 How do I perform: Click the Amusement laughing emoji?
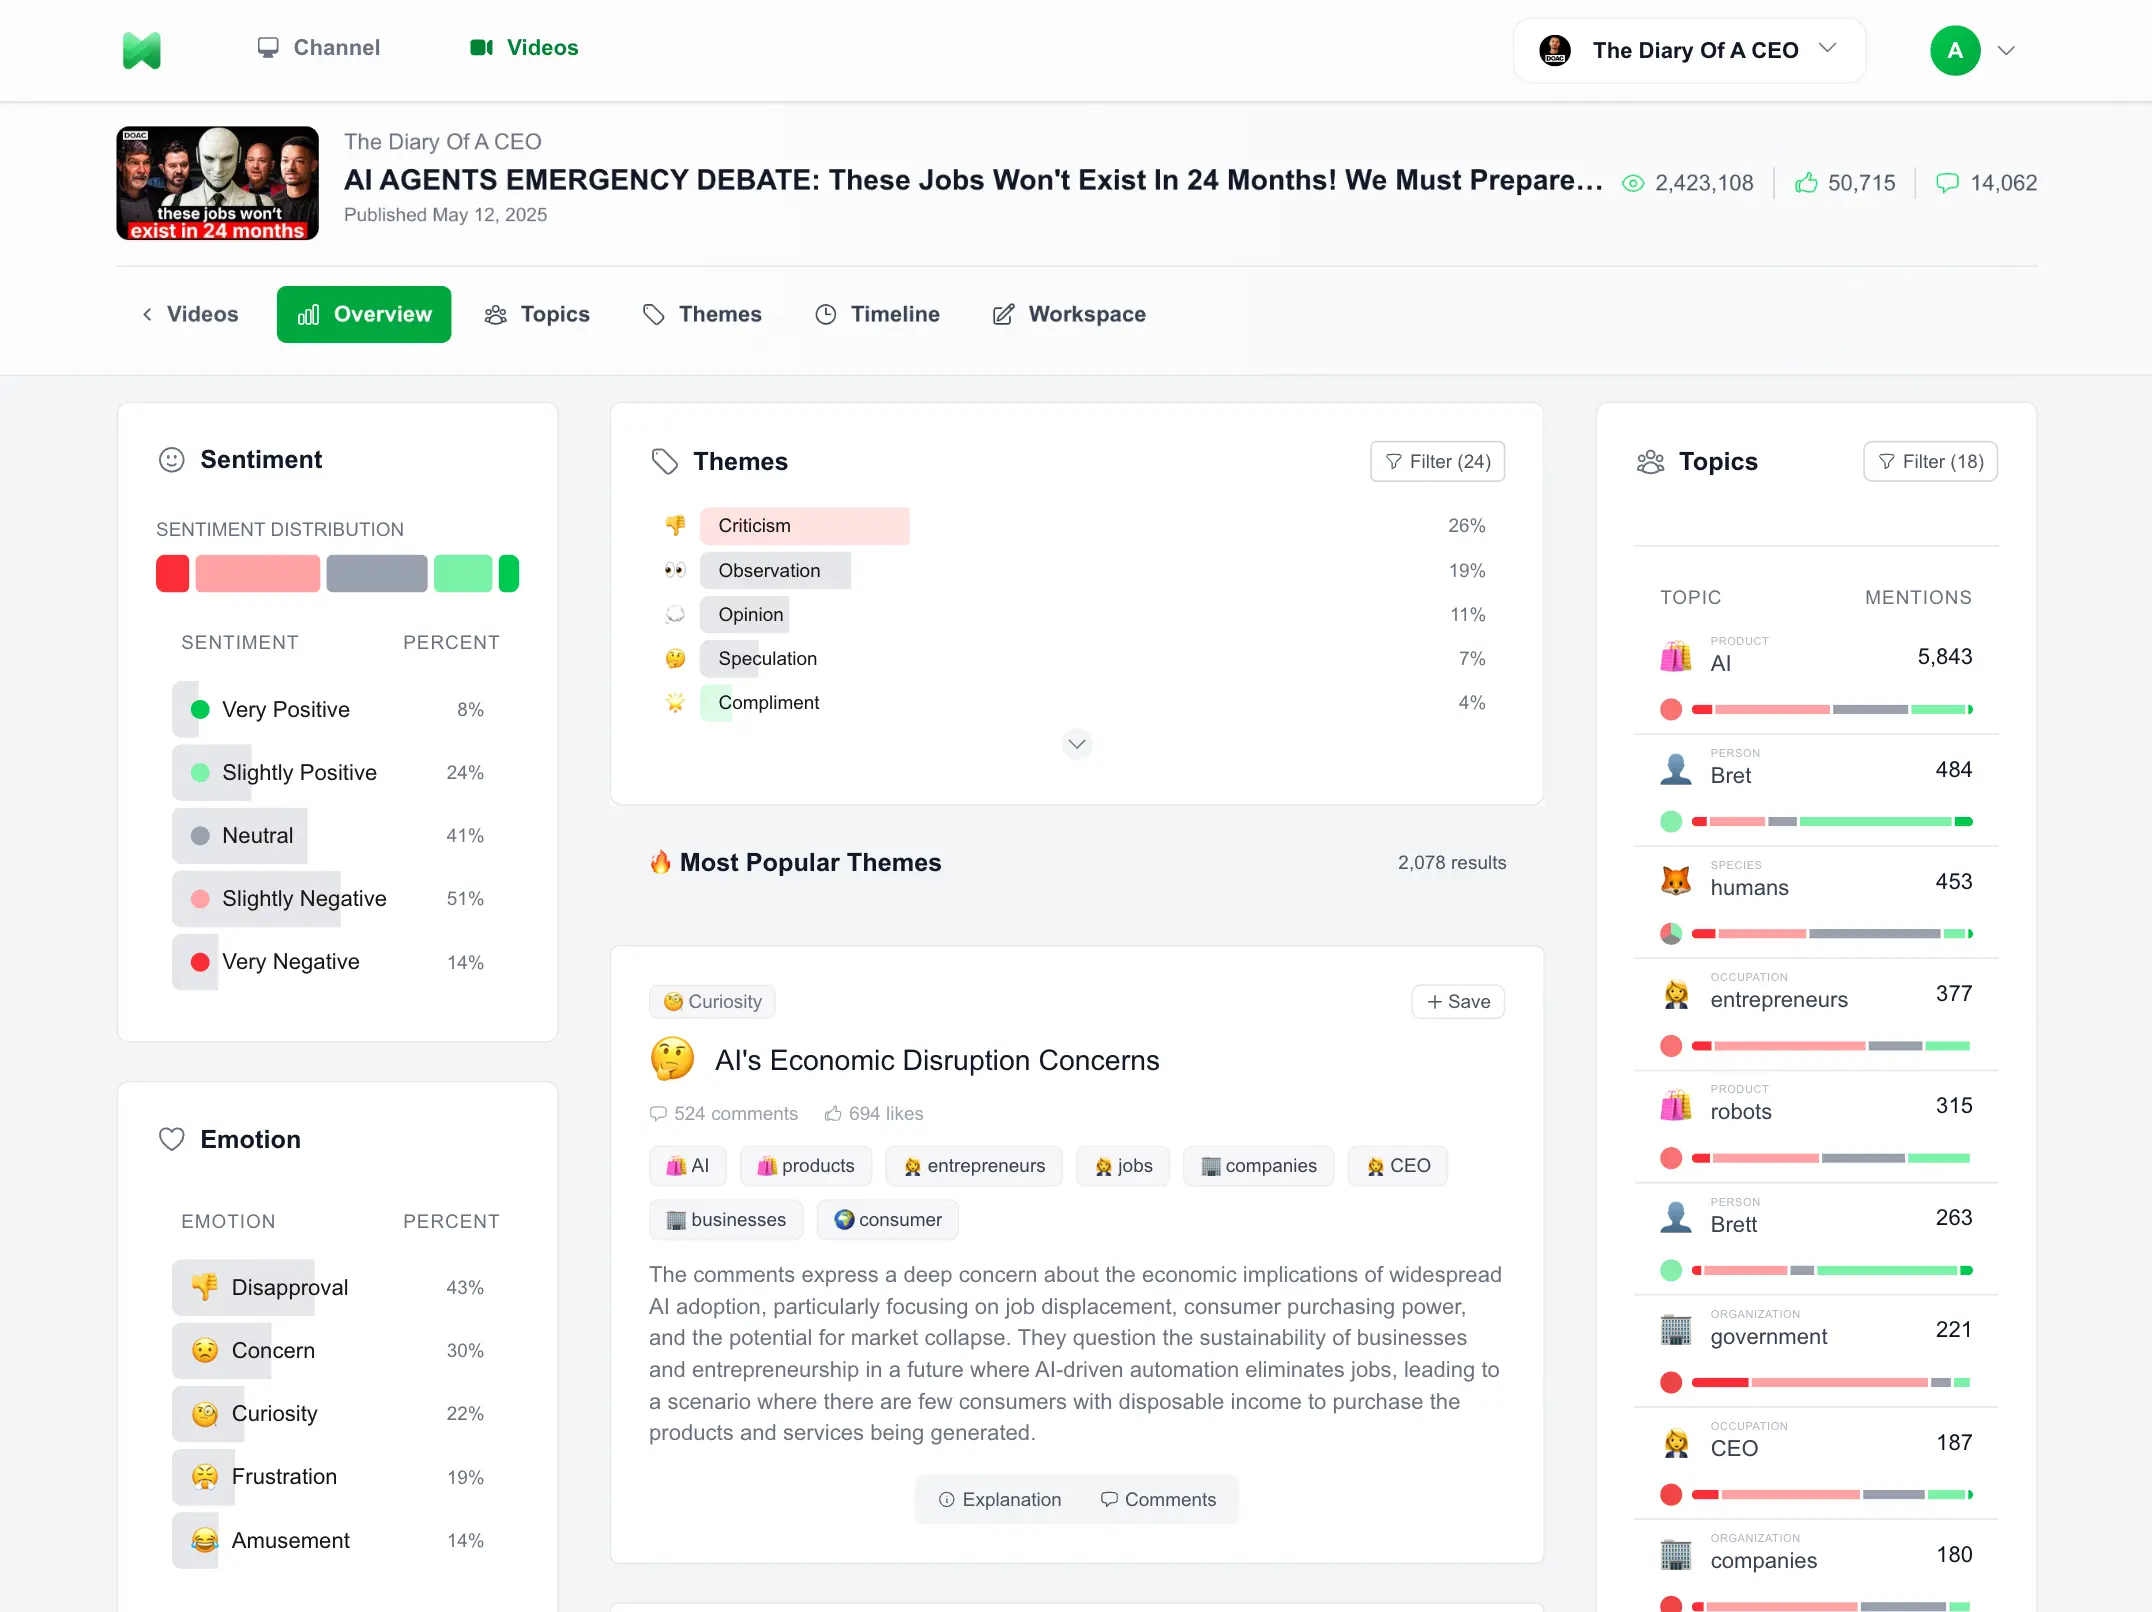[205, 1540]
